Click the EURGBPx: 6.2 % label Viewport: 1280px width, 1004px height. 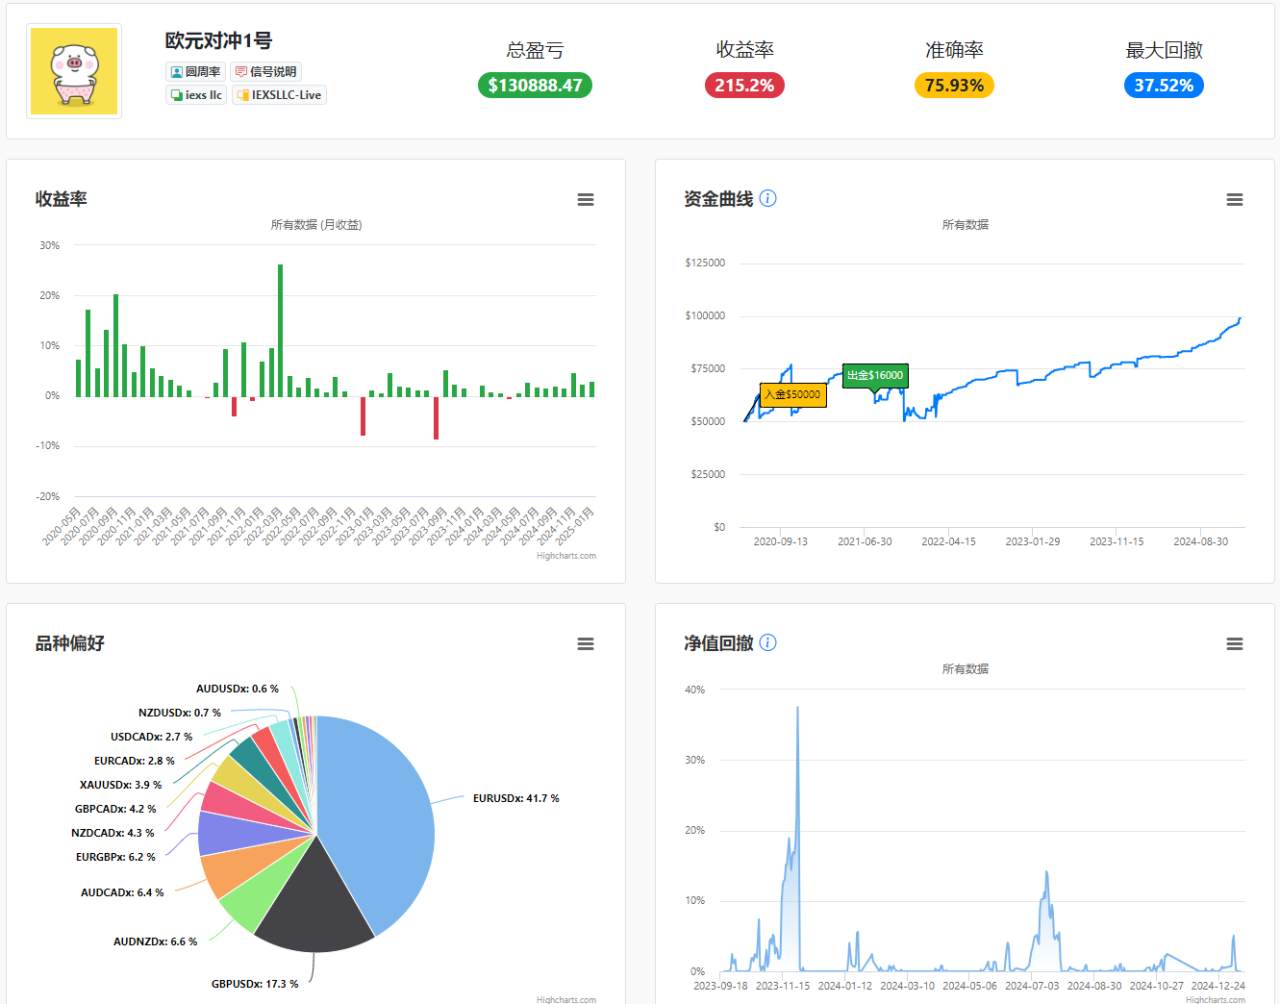tap(116, 857)
